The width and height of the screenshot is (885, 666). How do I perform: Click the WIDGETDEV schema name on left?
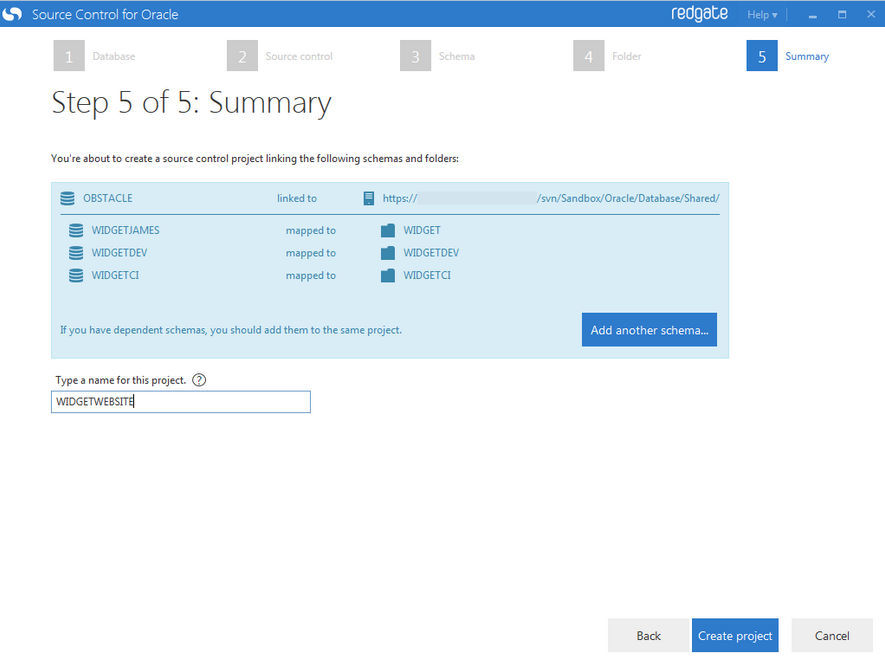point(119,253)
